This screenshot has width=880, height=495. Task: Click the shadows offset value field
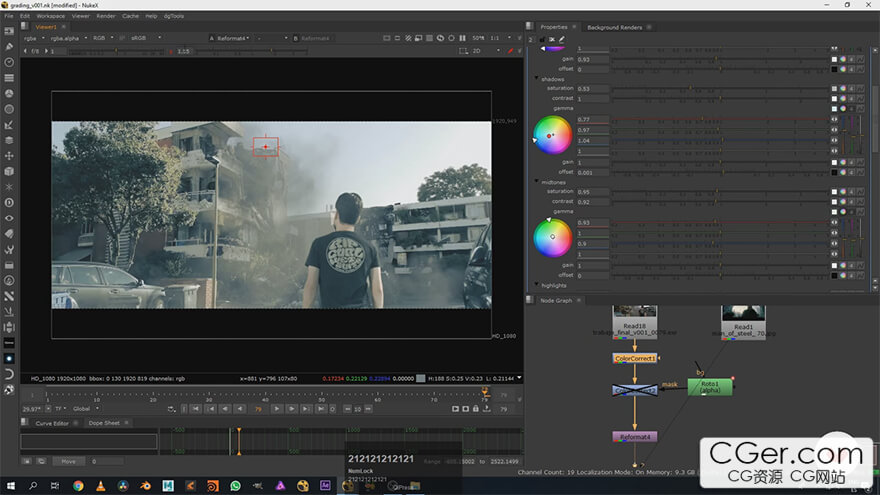tap(593, 172)
